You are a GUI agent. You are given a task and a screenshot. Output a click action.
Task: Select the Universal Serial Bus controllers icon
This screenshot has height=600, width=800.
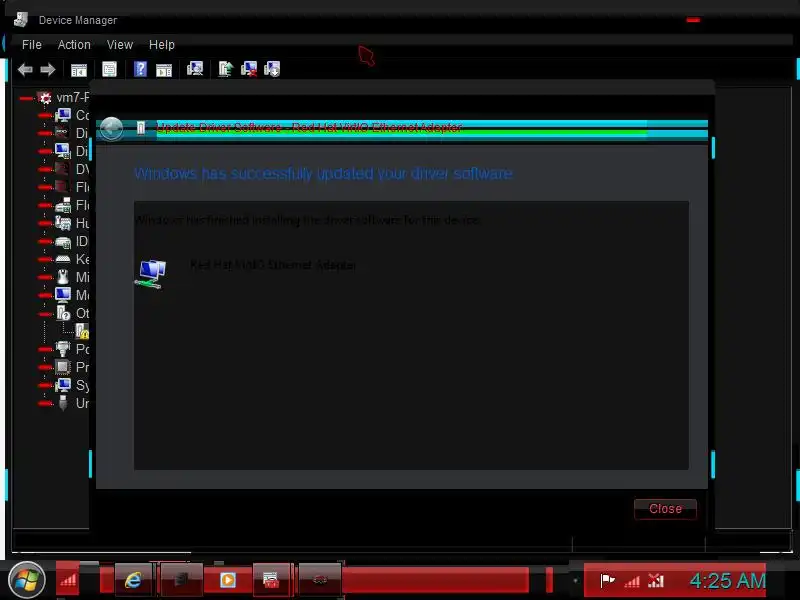tap(63, 403)
